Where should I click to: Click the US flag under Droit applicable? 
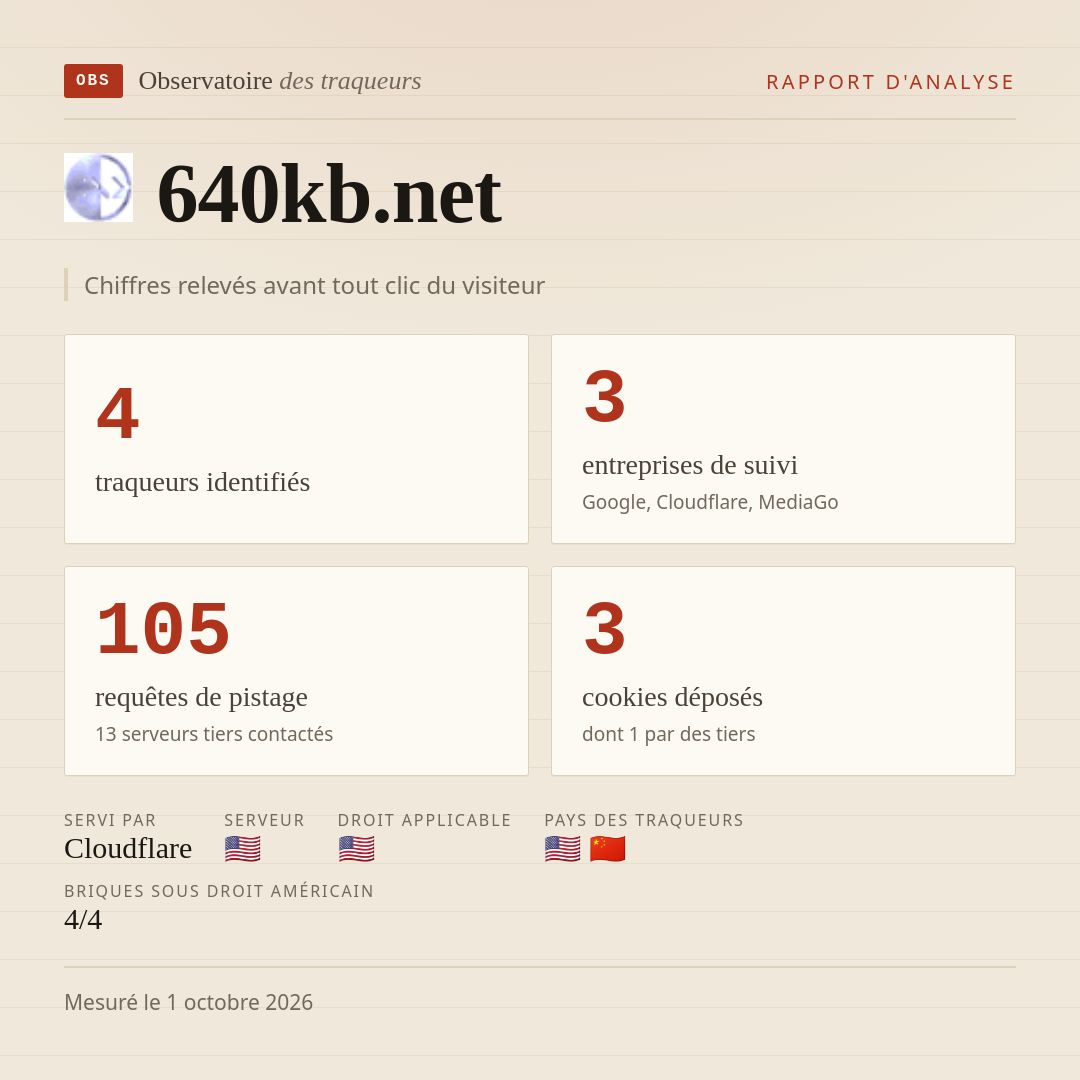[356, 849]
